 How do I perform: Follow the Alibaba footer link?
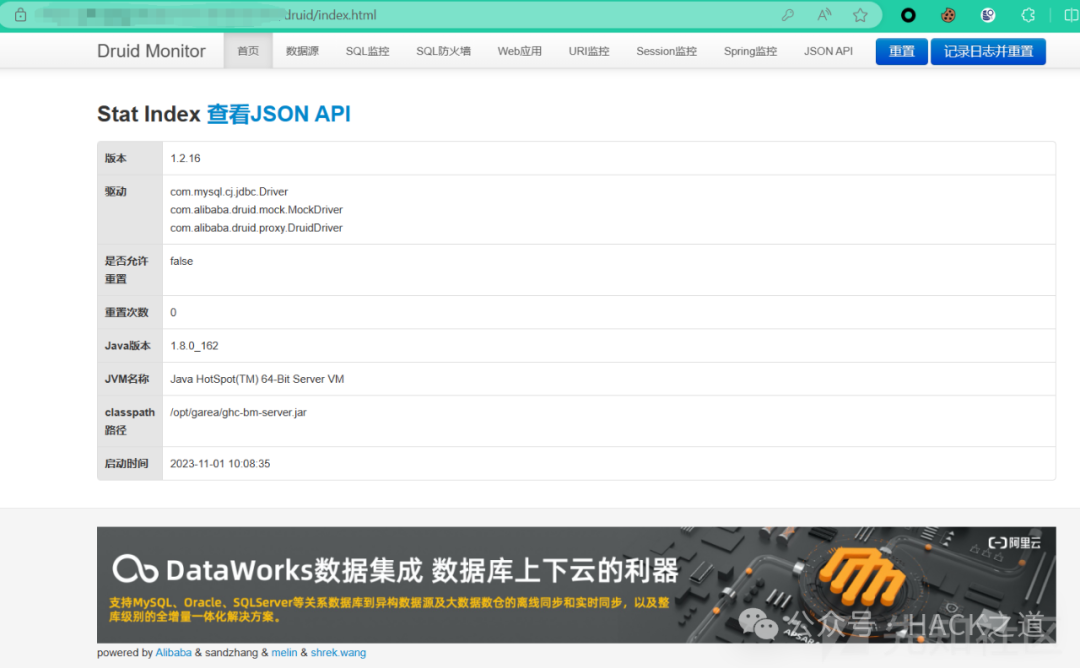(173, 653)
